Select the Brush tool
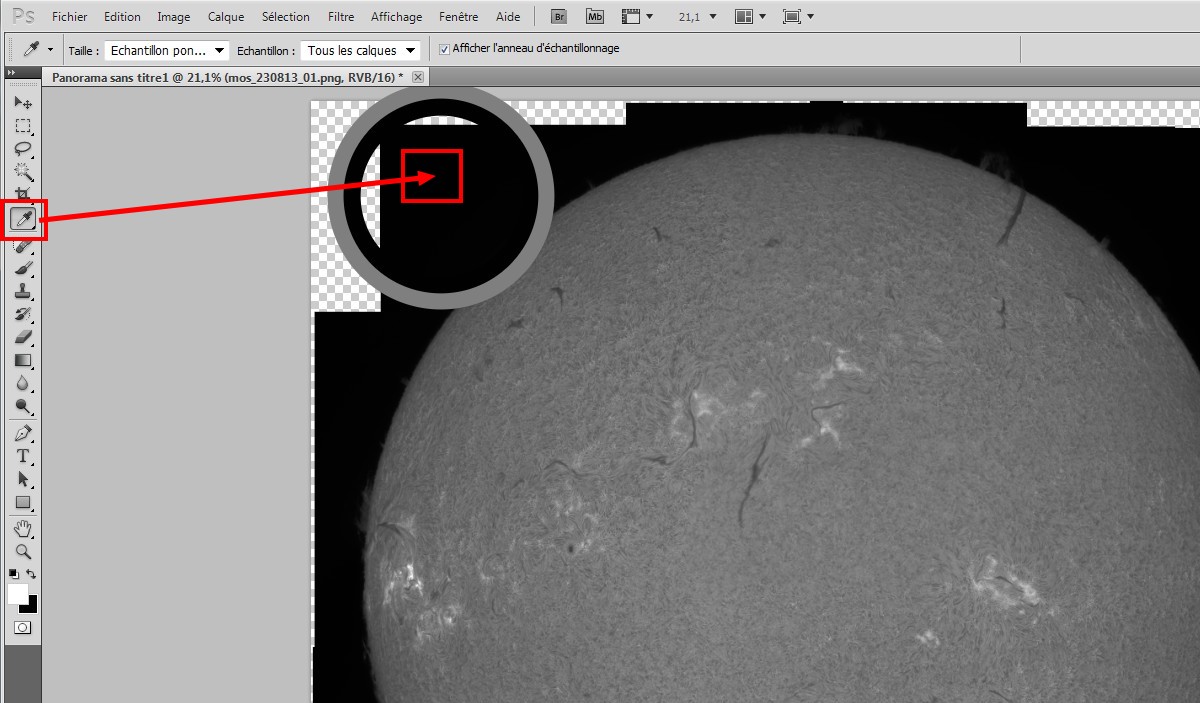The image size is (1200, 703). (x=22, y=268)
